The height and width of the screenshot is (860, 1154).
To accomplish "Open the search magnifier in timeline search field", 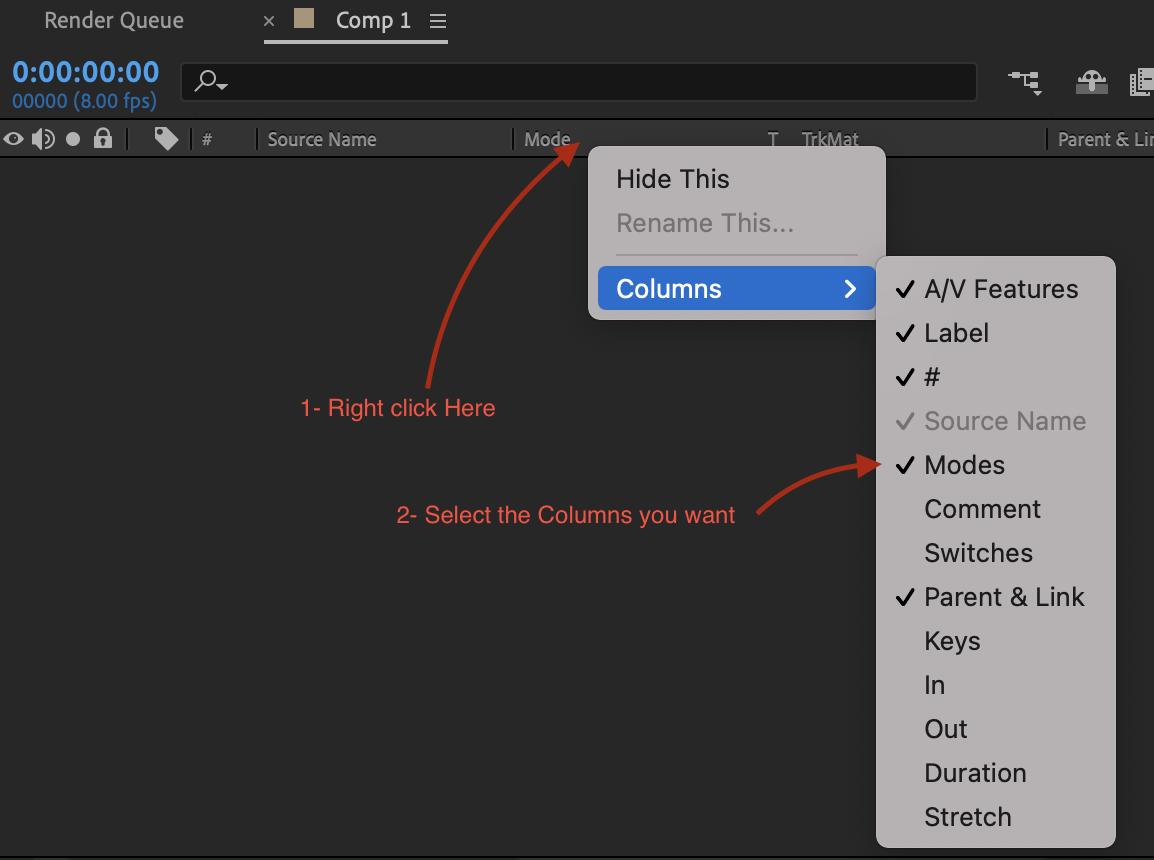I will tap(207, 82).
